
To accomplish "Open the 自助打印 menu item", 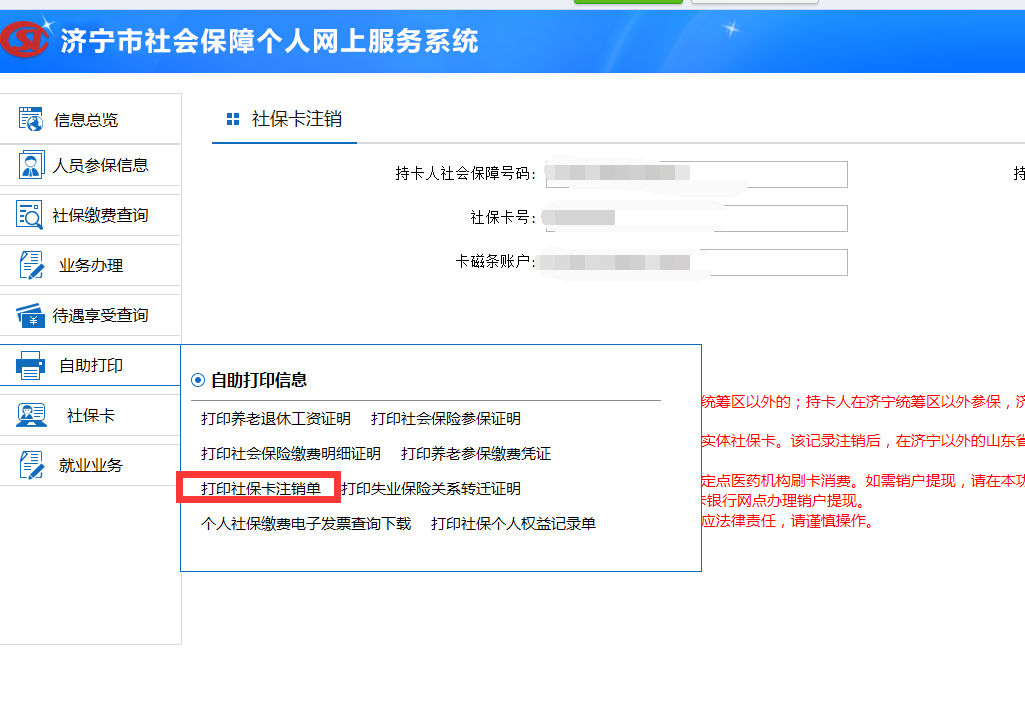I will 90,365.
